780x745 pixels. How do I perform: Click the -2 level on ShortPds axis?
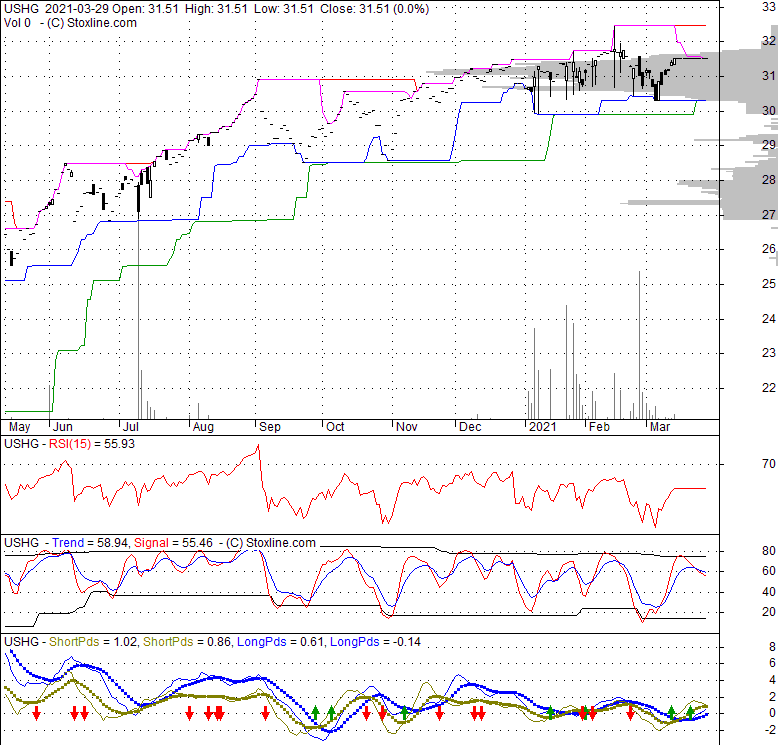769,730
